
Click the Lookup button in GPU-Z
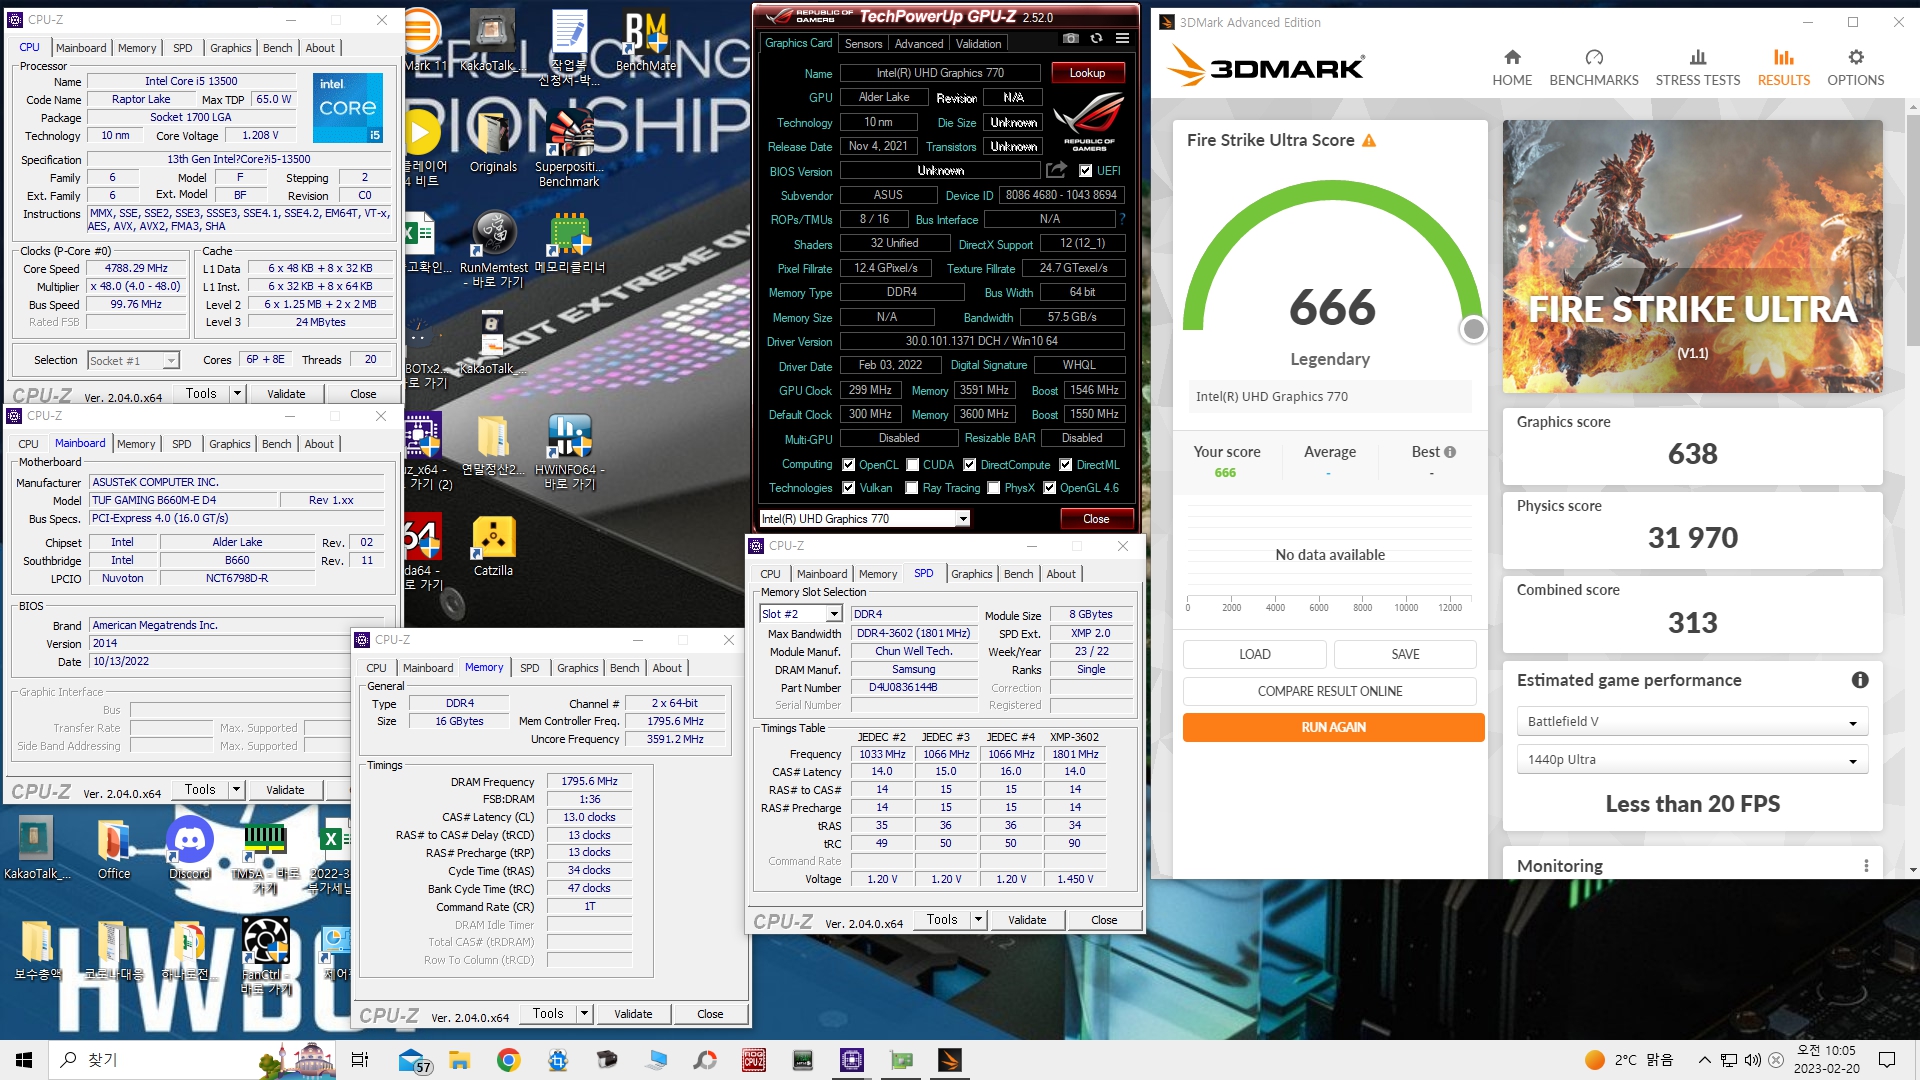tap(1088, 73)
